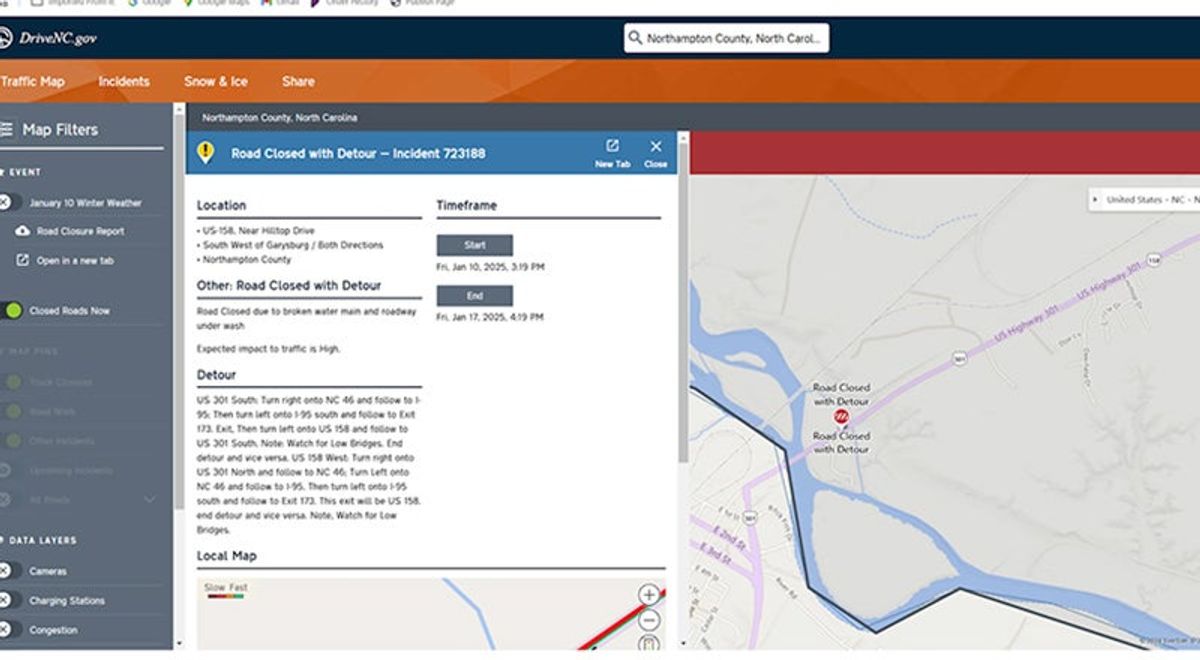Screen dimensions: 1200x660
Task: Click Road Closure Report link
Action: [81, 231]
